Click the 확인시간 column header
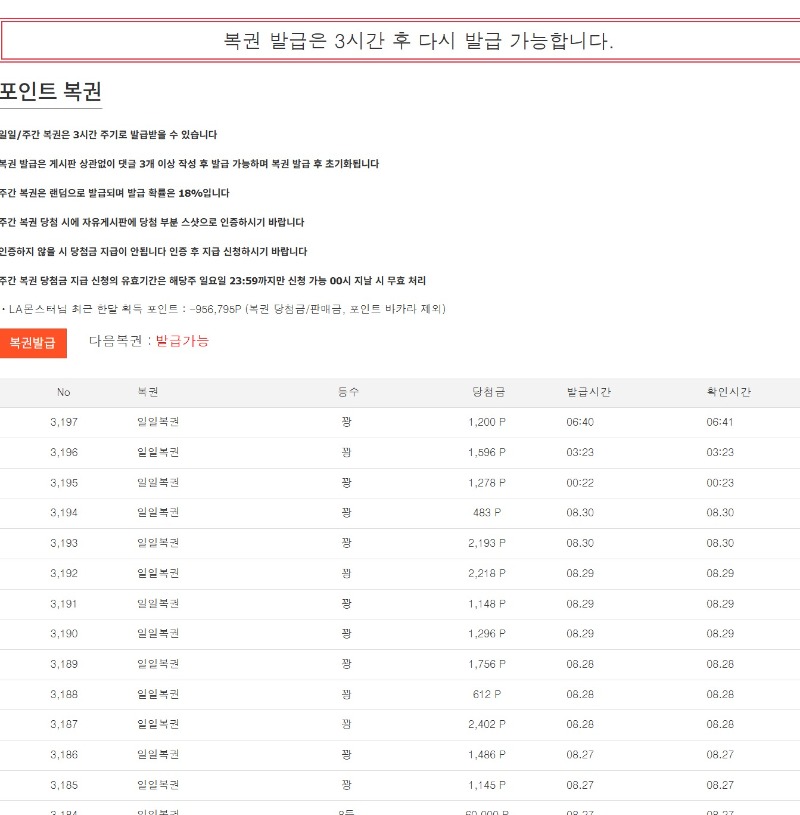The width and height of the screenshot is (800, 815). (x=728, y=392)
